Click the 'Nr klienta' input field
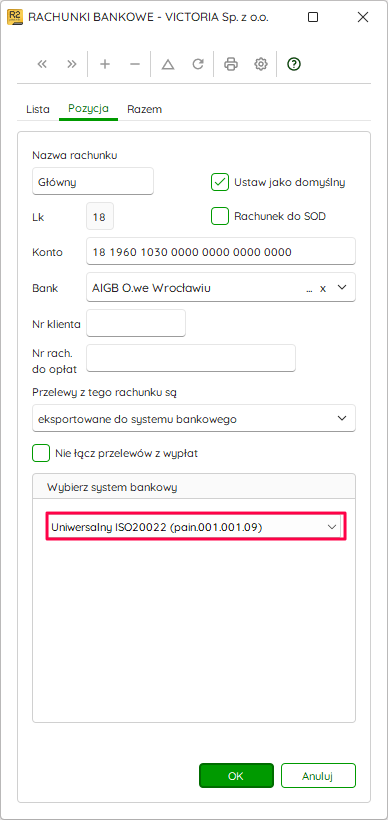The height and width of the screenshot is (820, 388). [x=136, y=324]
